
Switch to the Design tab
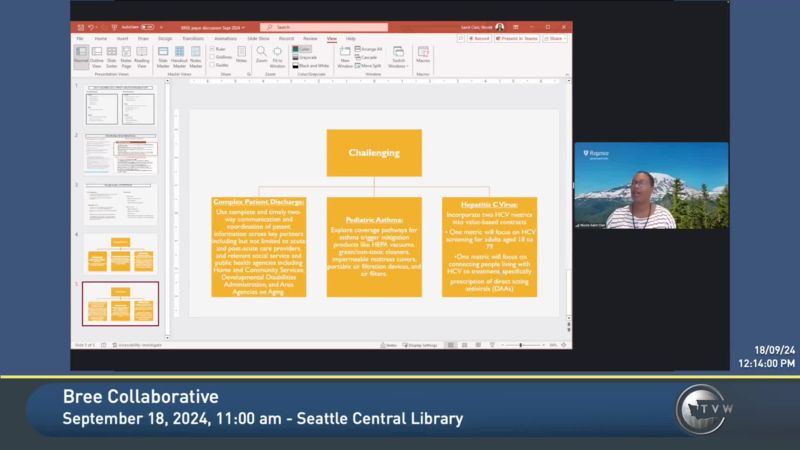pos(163,38)
